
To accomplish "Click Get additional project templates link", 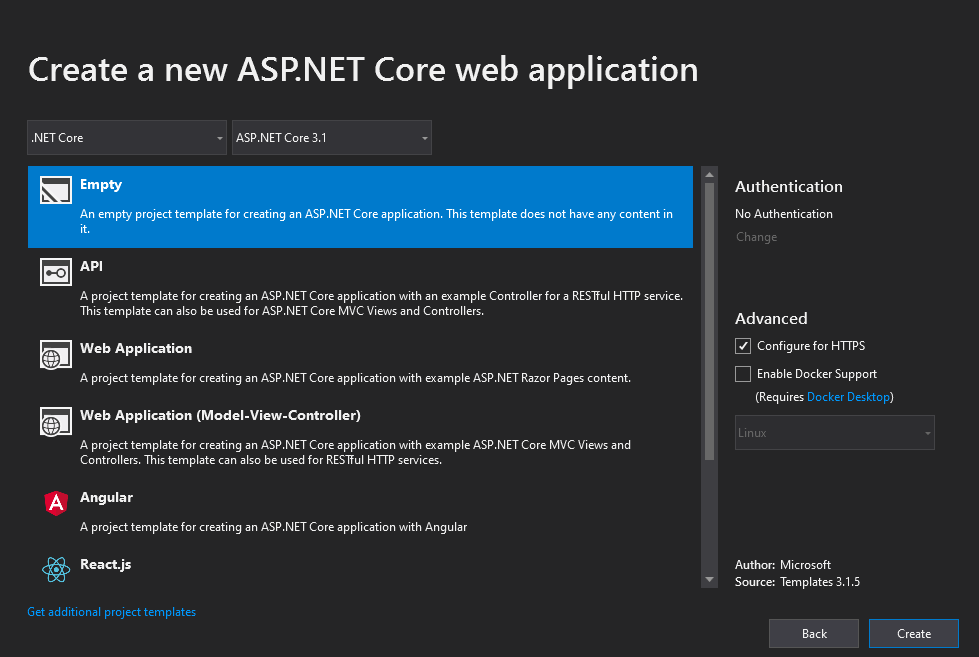I will click(112, 612).
